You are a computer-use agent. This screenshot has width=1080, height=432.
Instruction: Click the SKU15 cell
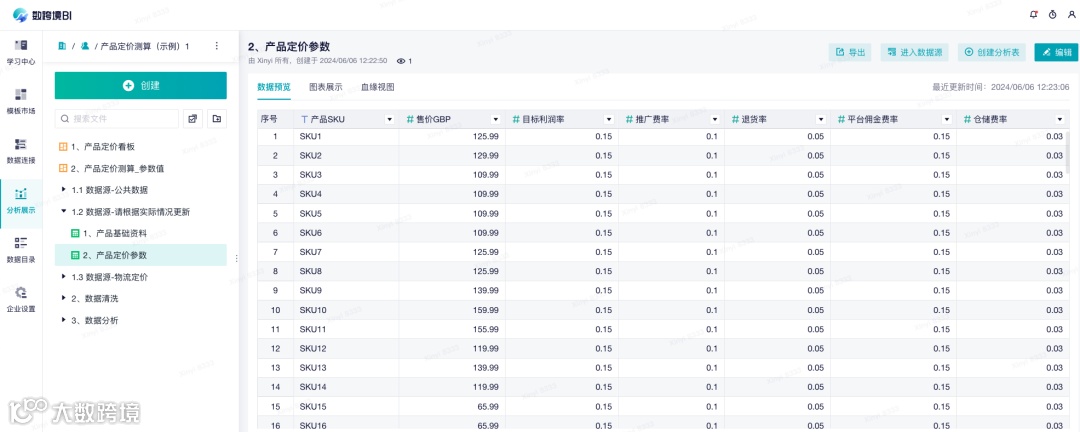(x=346, y=407)
